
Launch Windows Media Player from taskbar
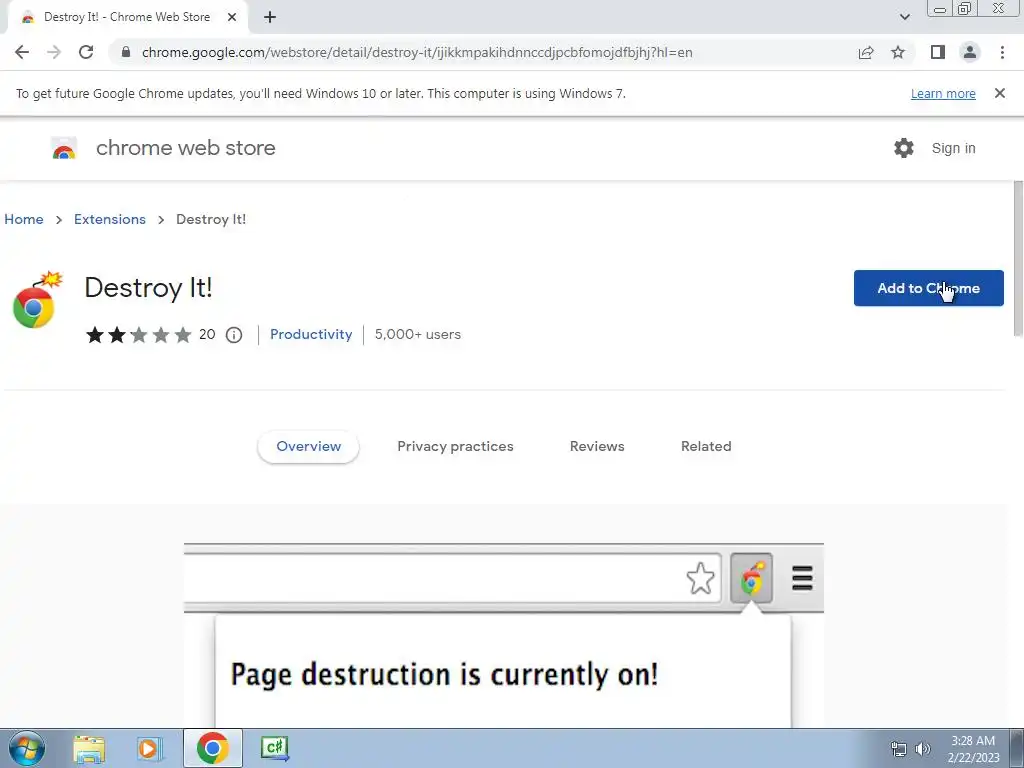tap(150, 748)
